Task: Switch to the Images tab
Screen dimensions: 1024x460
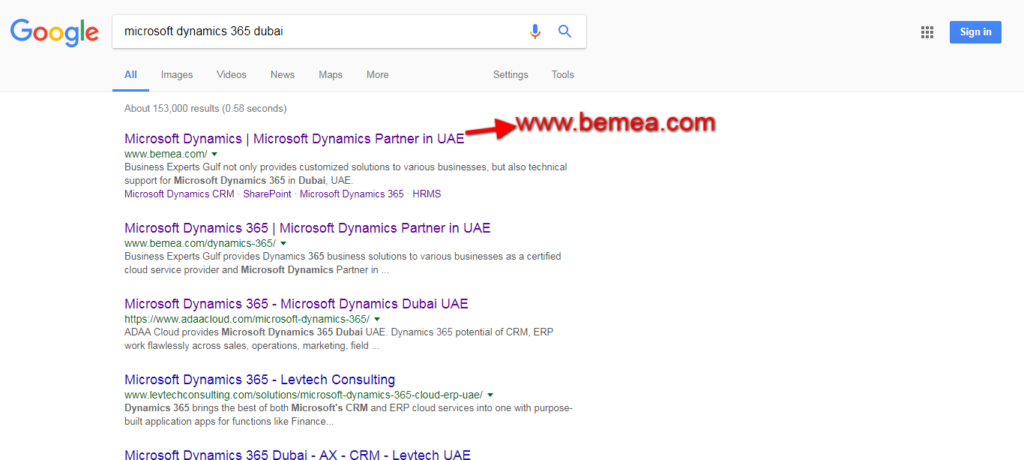Action: point(177,75)
